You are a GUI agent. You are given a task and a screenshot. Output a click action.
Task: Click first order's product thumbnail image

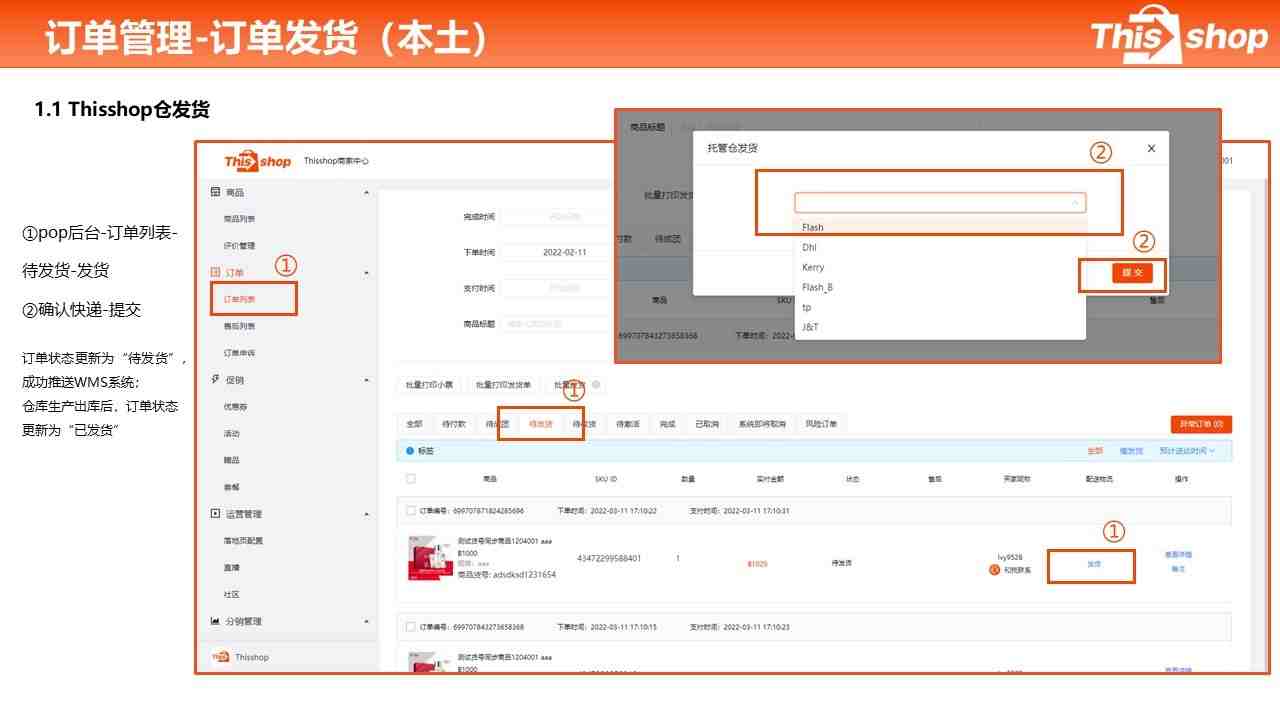[430, 558]
